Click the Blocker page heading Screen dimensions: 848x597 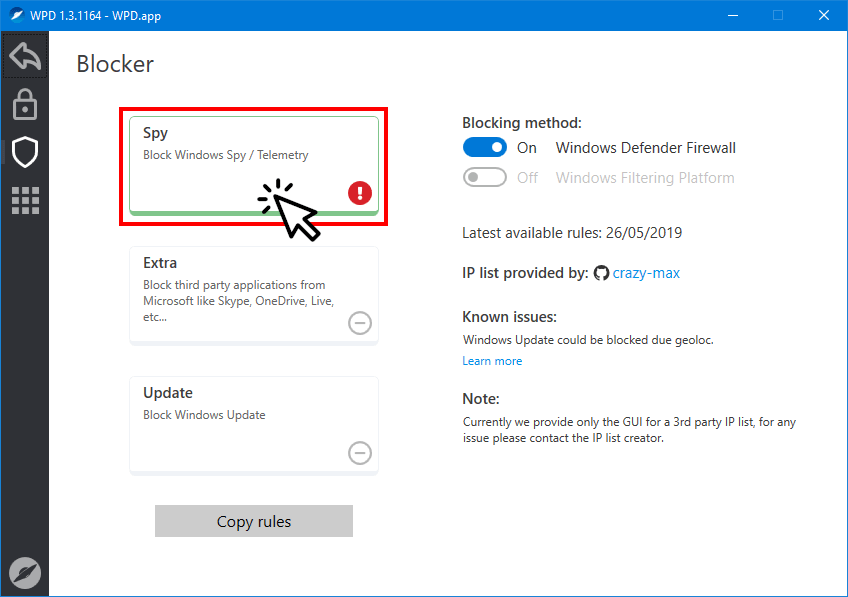[x=115, y=64]
